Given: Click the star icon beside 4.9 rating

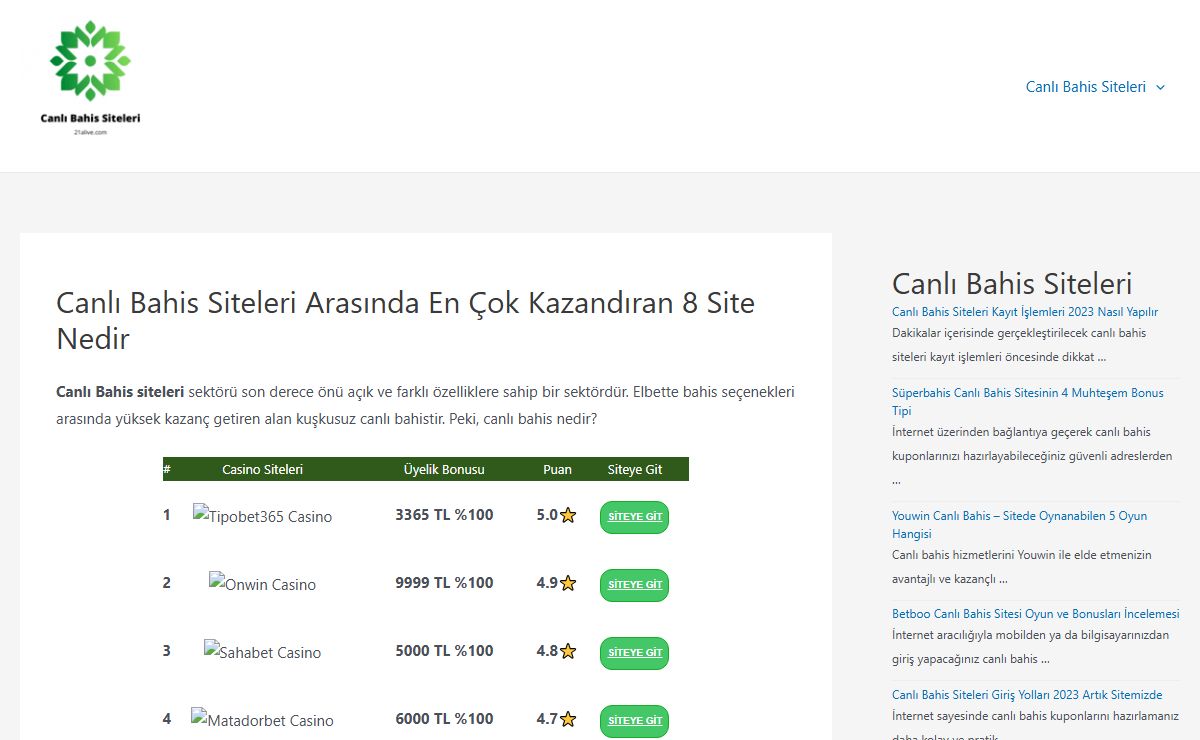Looking at the screenshot, I should tap(568, 583).
